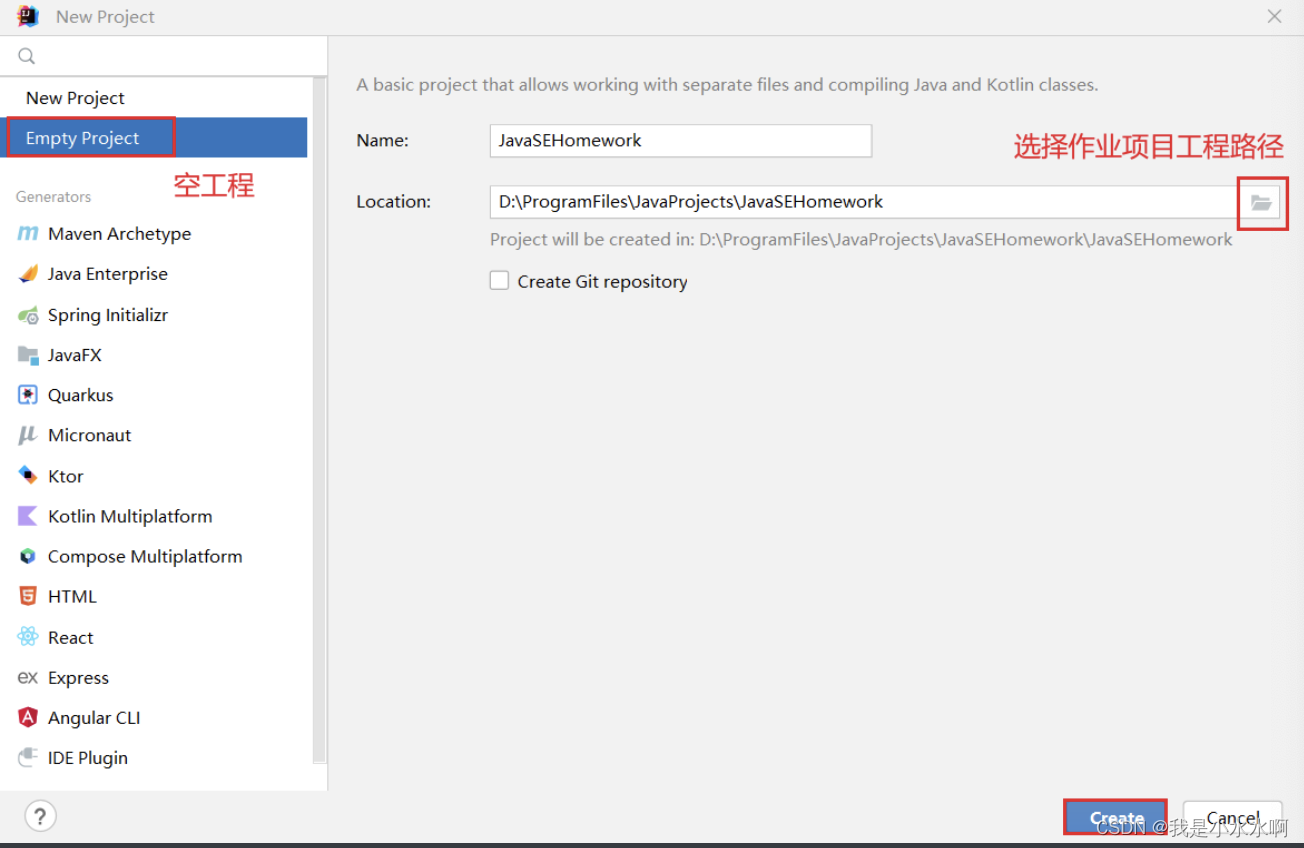Focus the Location path field
1304x848 pixels.
865,202
